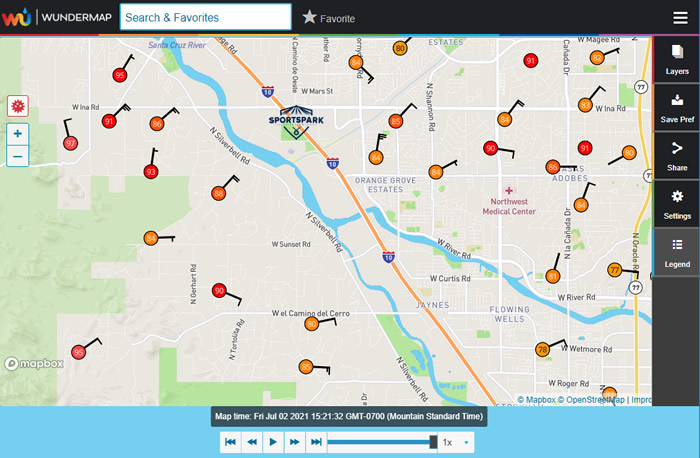Step back one frame
This screenshot has height=458, width=700.
[252, 442]
